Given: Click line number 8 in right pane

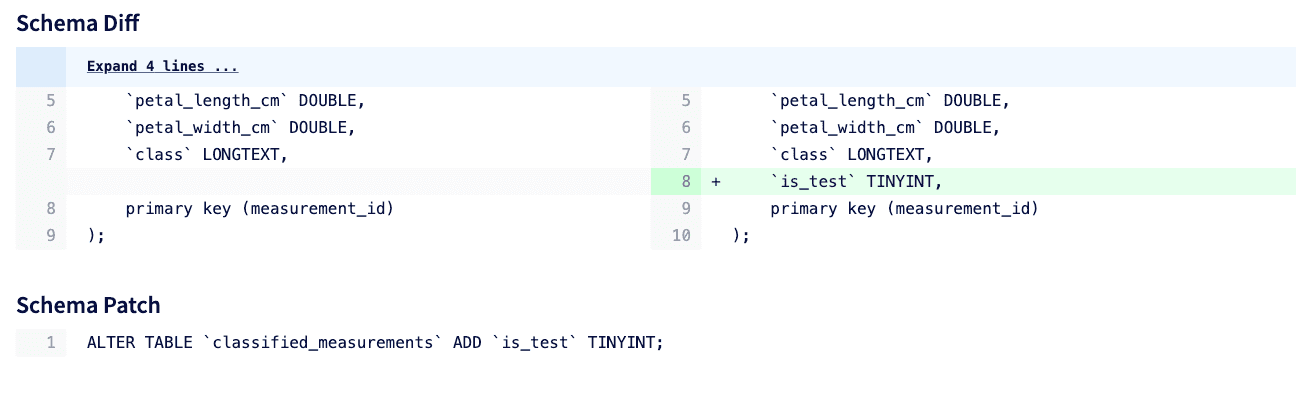Looking at the screenshot, I should coord(685,182).
